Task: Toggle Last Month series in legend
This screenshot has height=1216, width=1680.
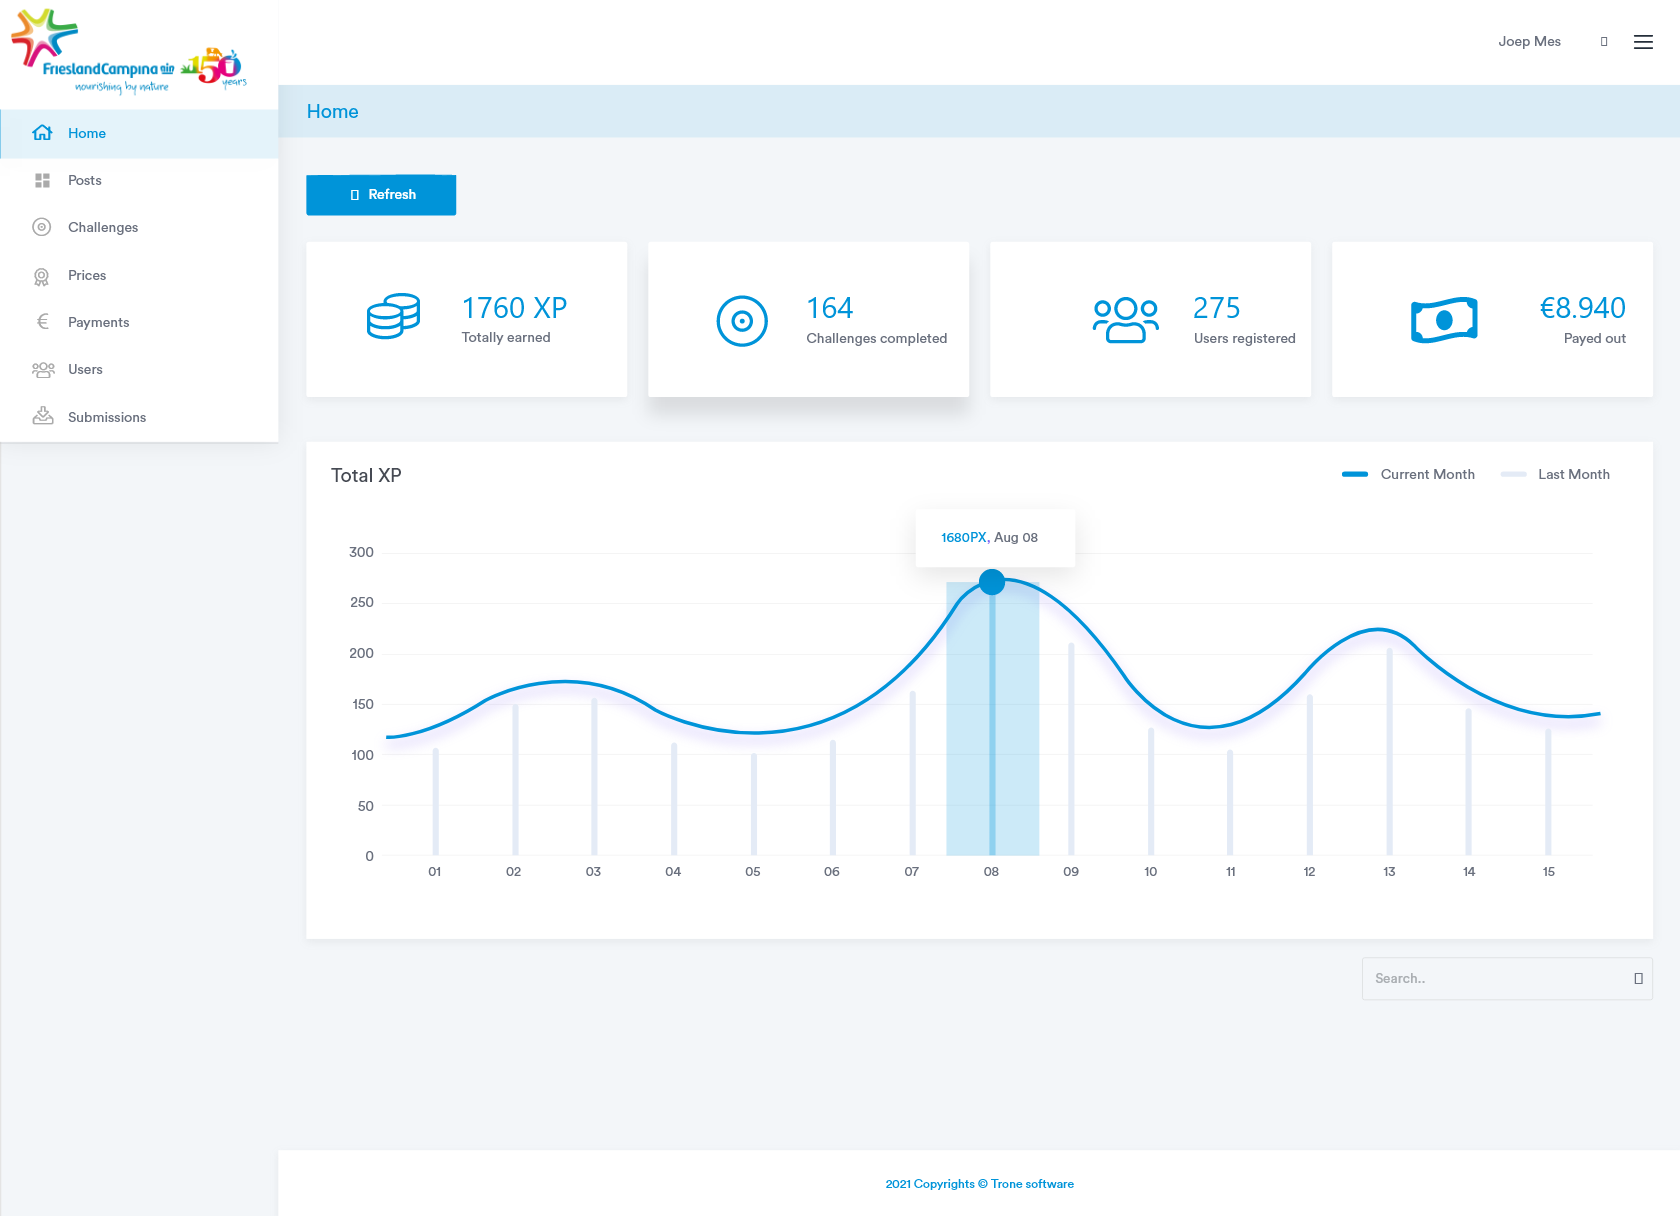Action: 1556,475
